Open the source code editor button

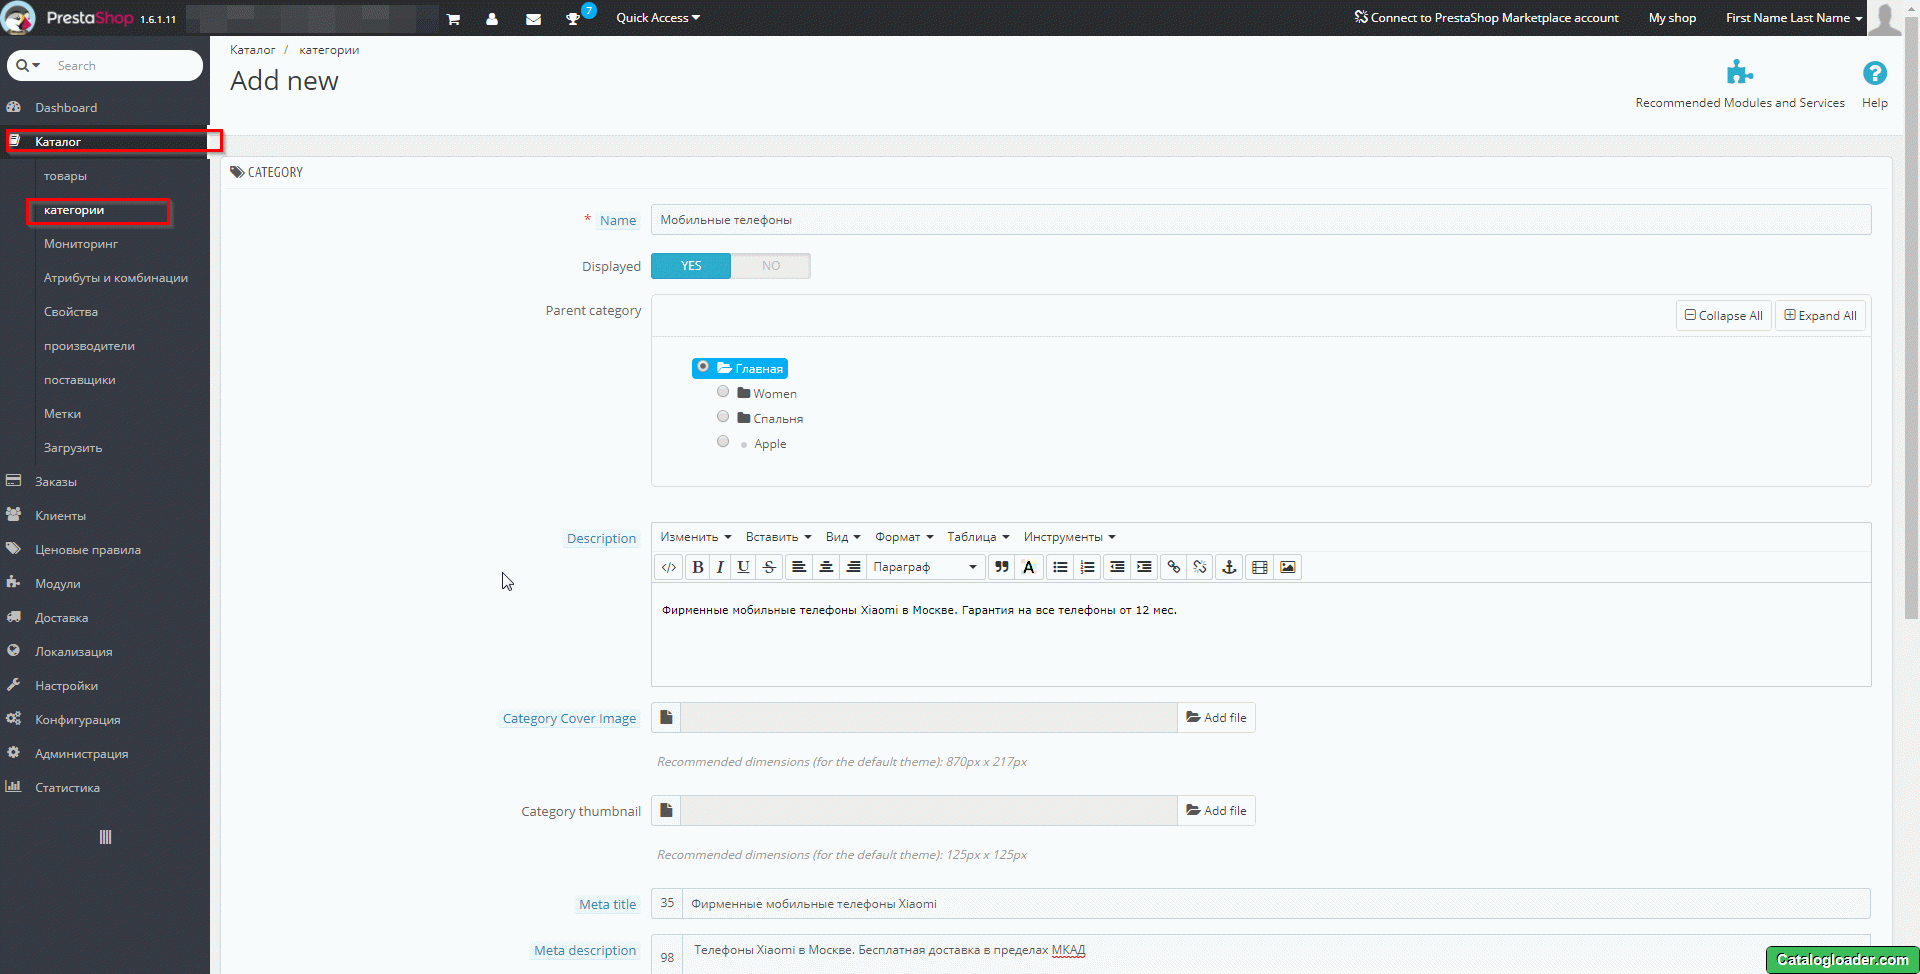[669, 567]
